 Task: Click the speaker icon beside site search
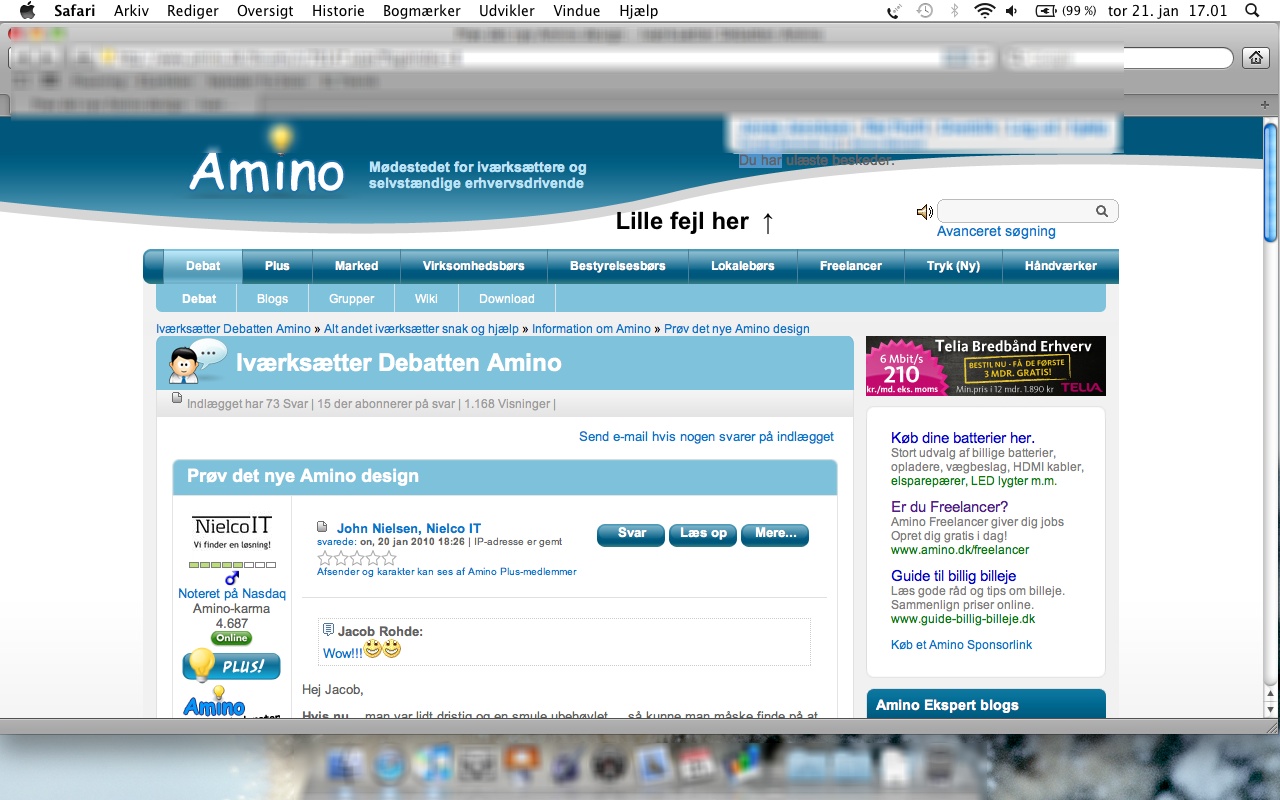click(x=925, y=211)
